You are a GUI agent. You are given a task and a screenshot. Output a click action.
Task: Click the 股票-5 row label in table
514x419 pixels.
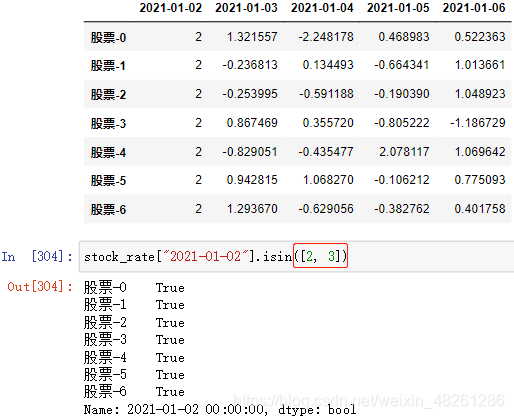coord(108,180)
